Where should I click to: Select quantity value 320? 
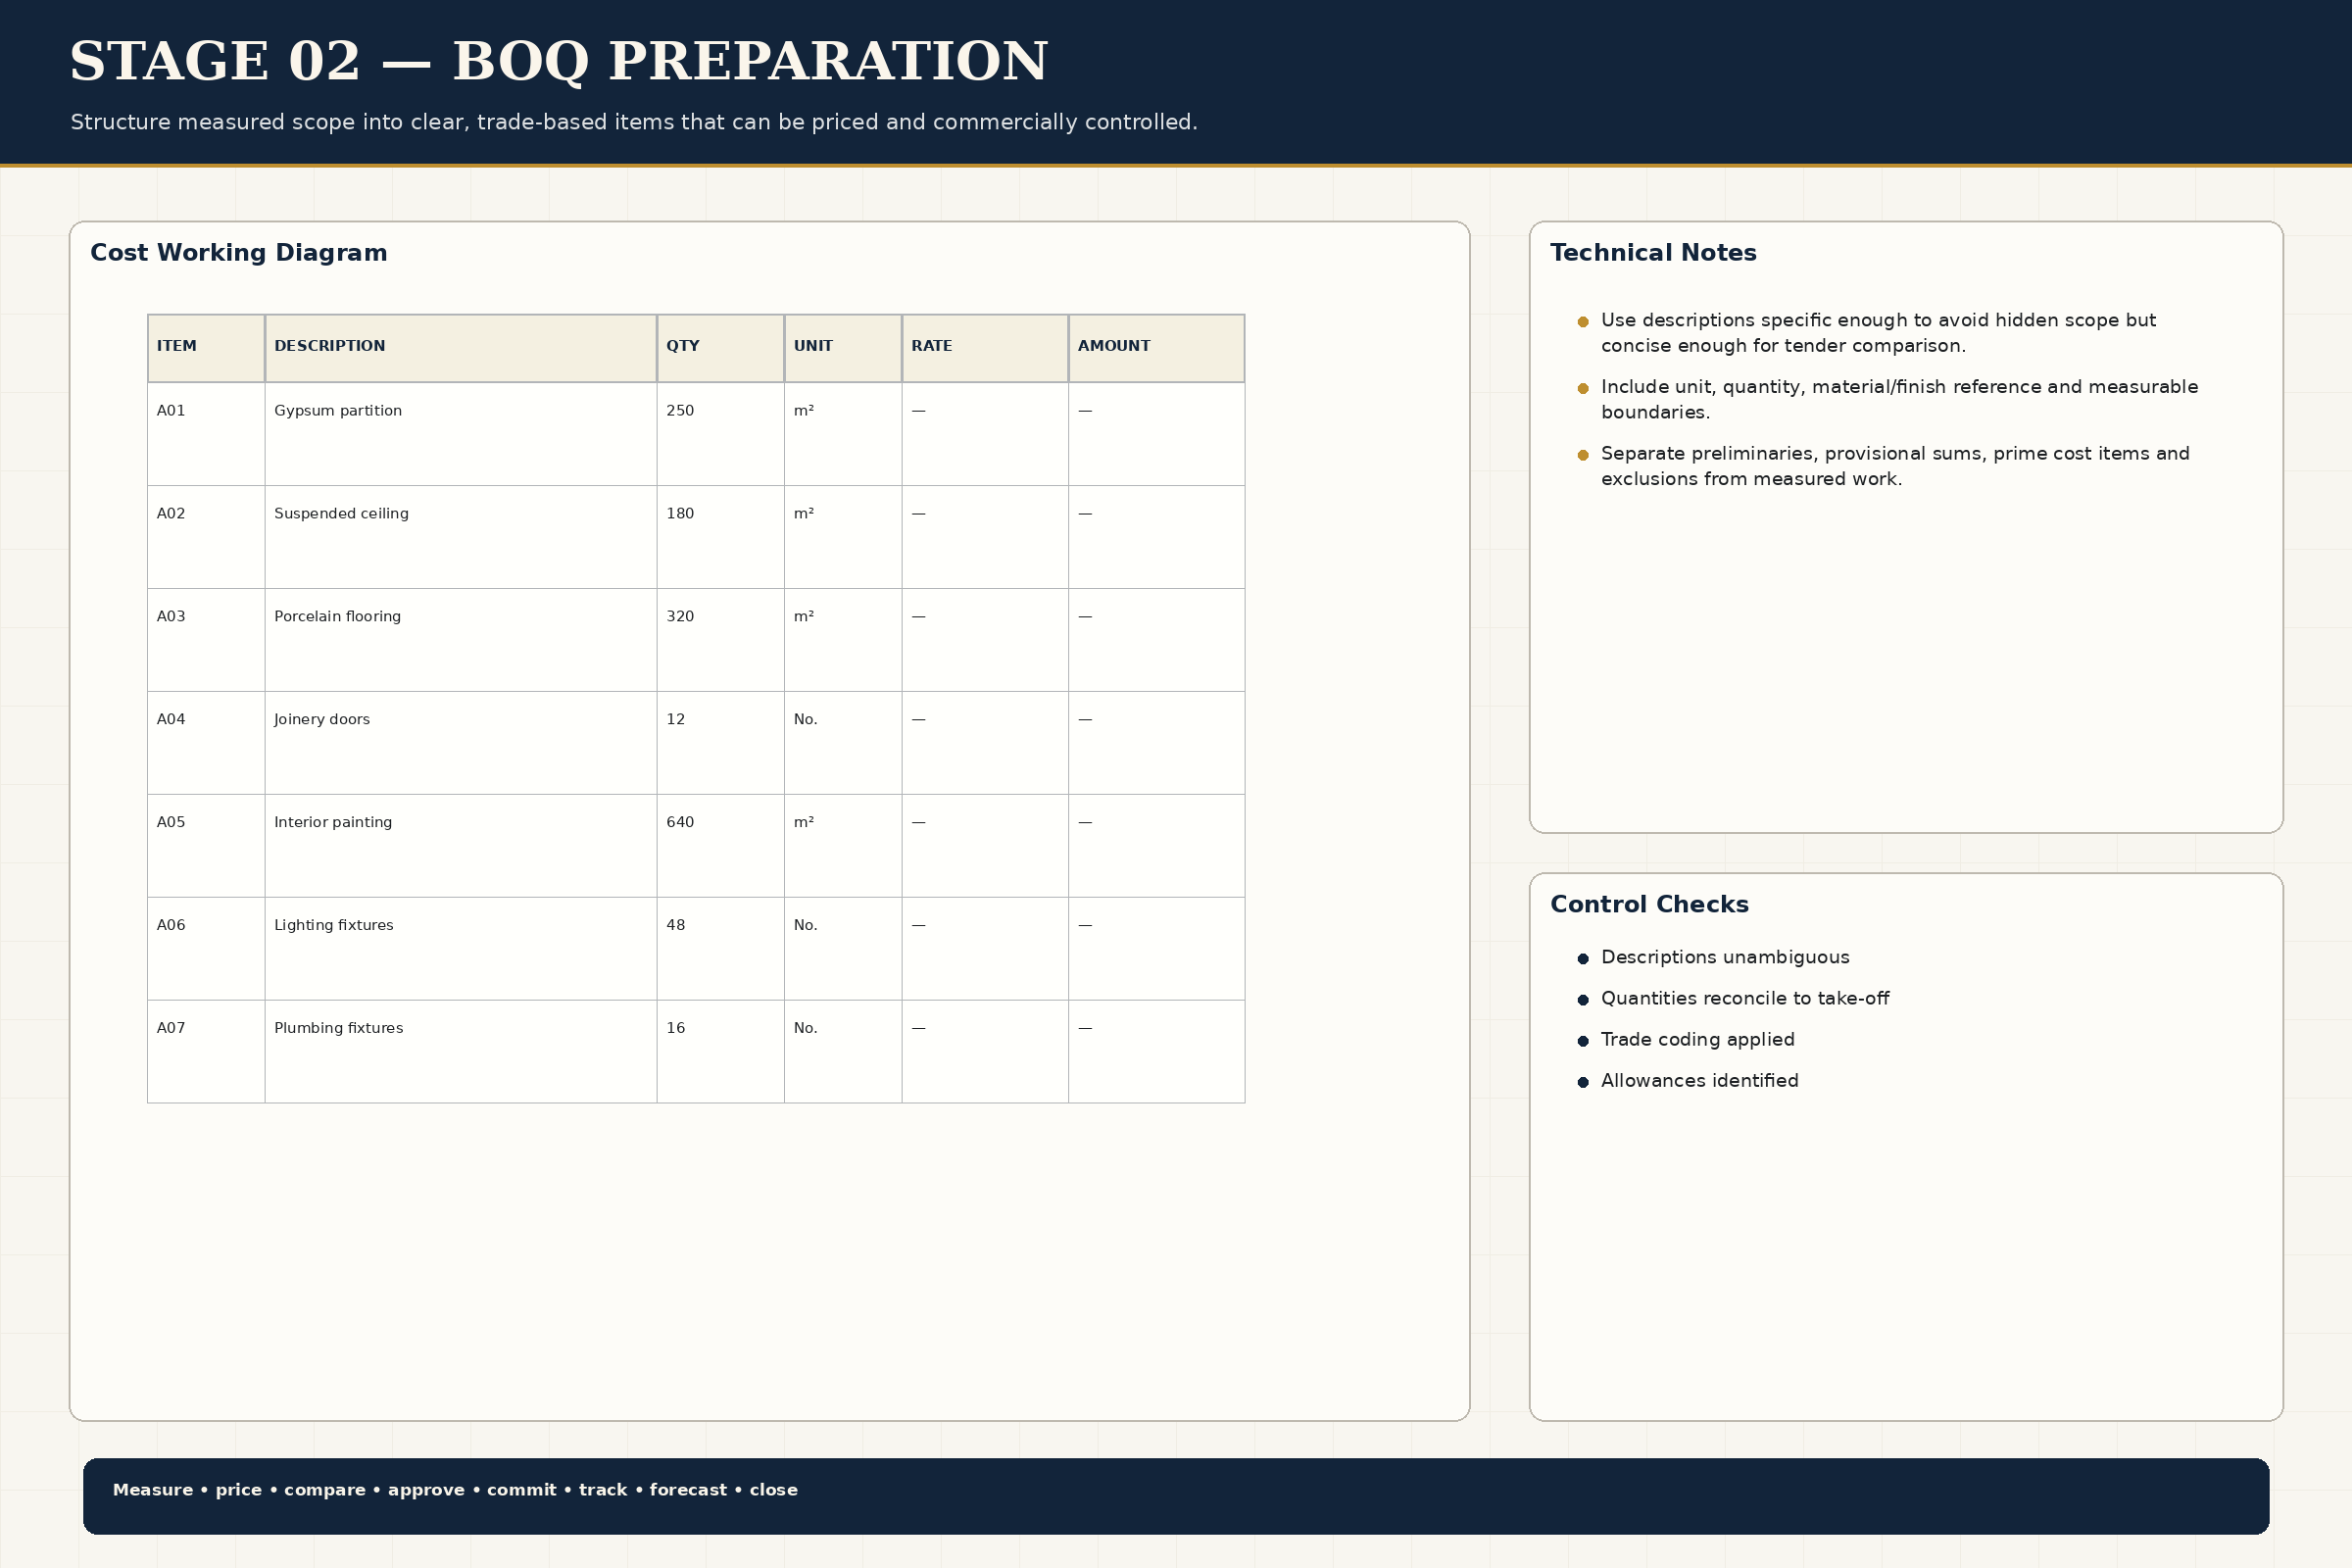coord(680,617)
